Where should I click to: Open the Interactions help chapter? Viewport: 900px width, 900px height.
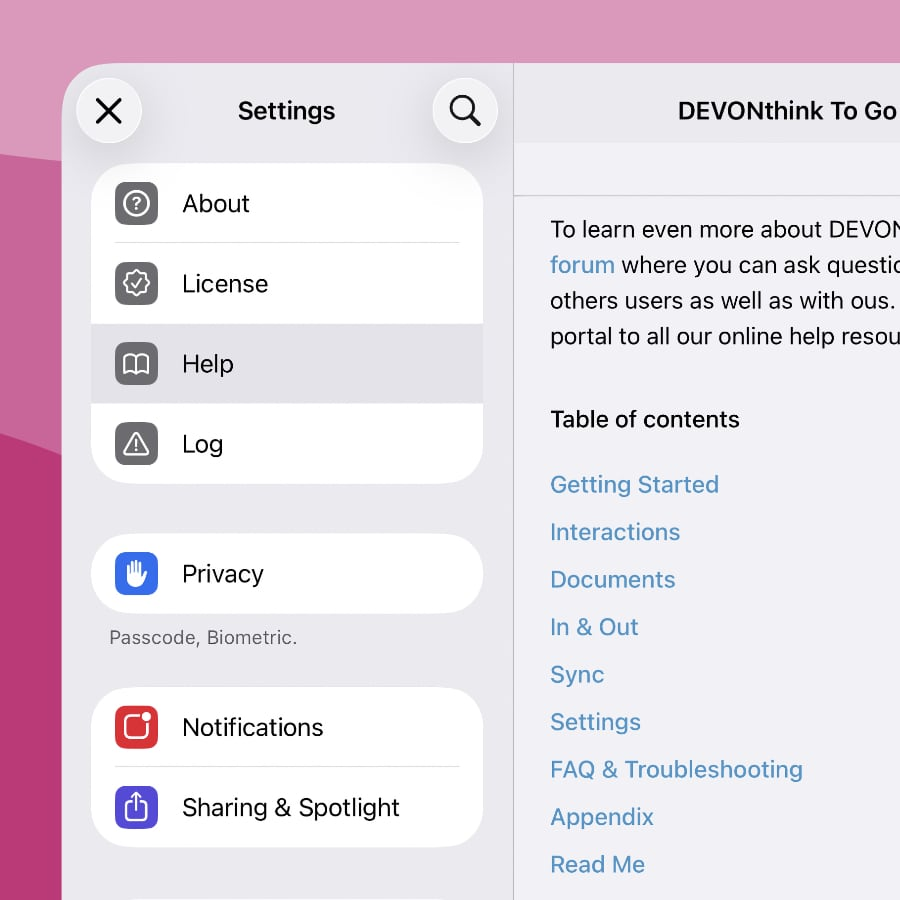[615, 532]
